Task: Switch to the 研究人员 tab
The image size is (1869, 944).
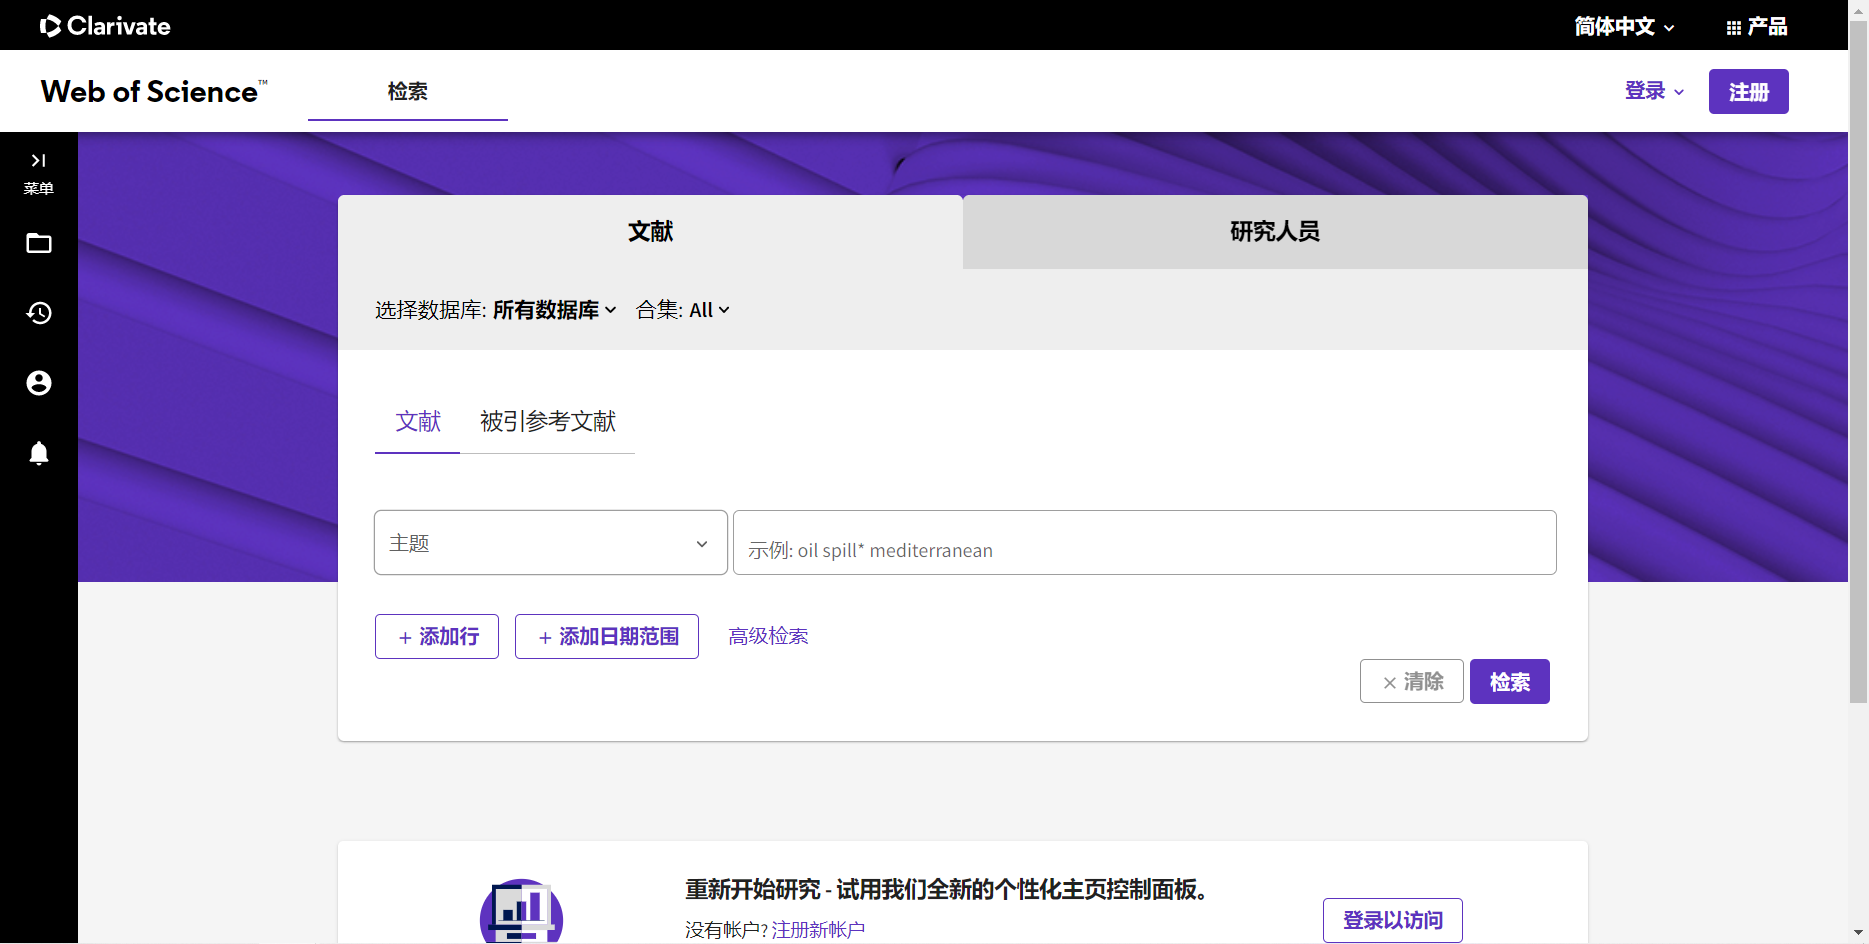Action: [x=1275, y=232]
